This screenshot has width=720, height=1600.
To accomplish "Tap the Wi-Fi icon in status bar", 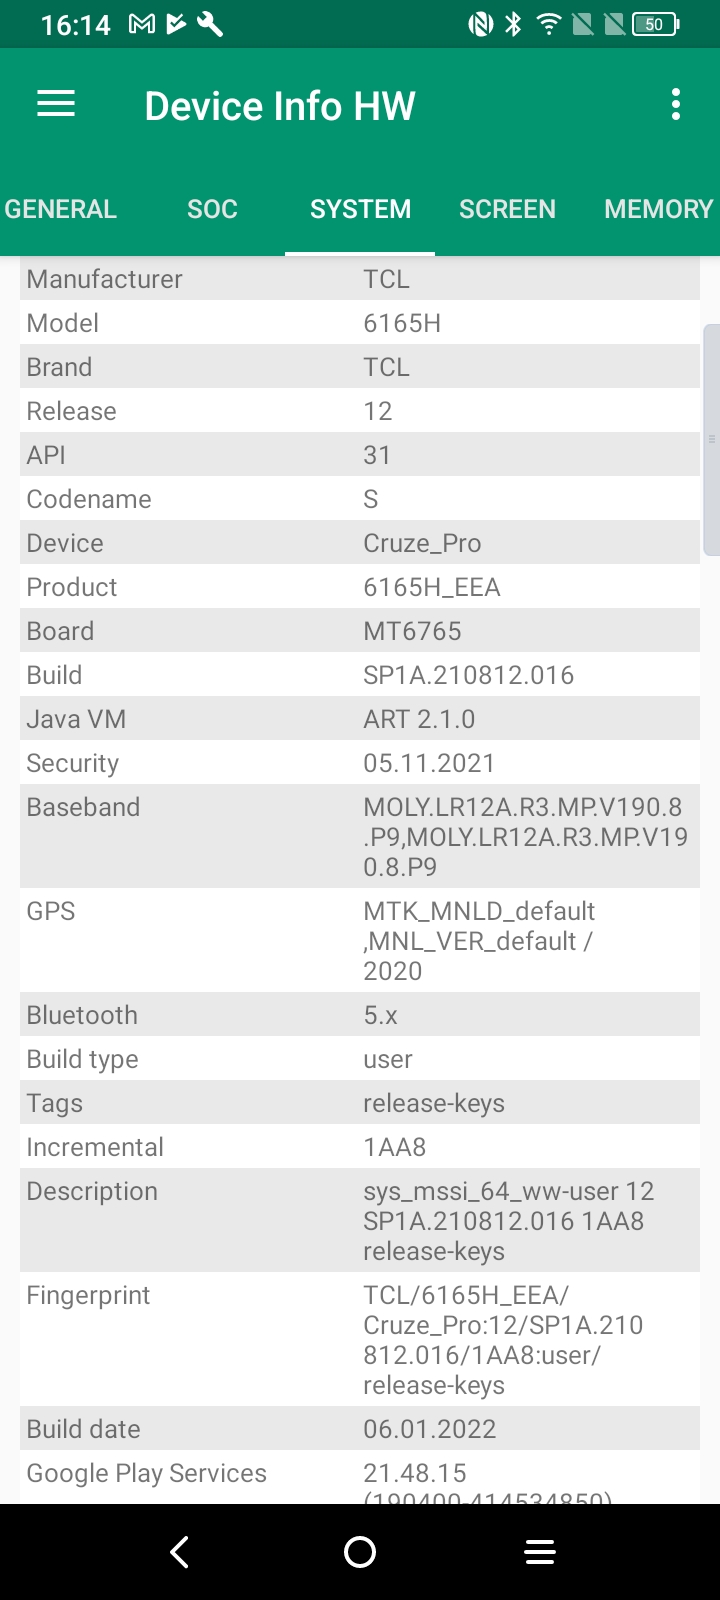I will coord(548,24).
